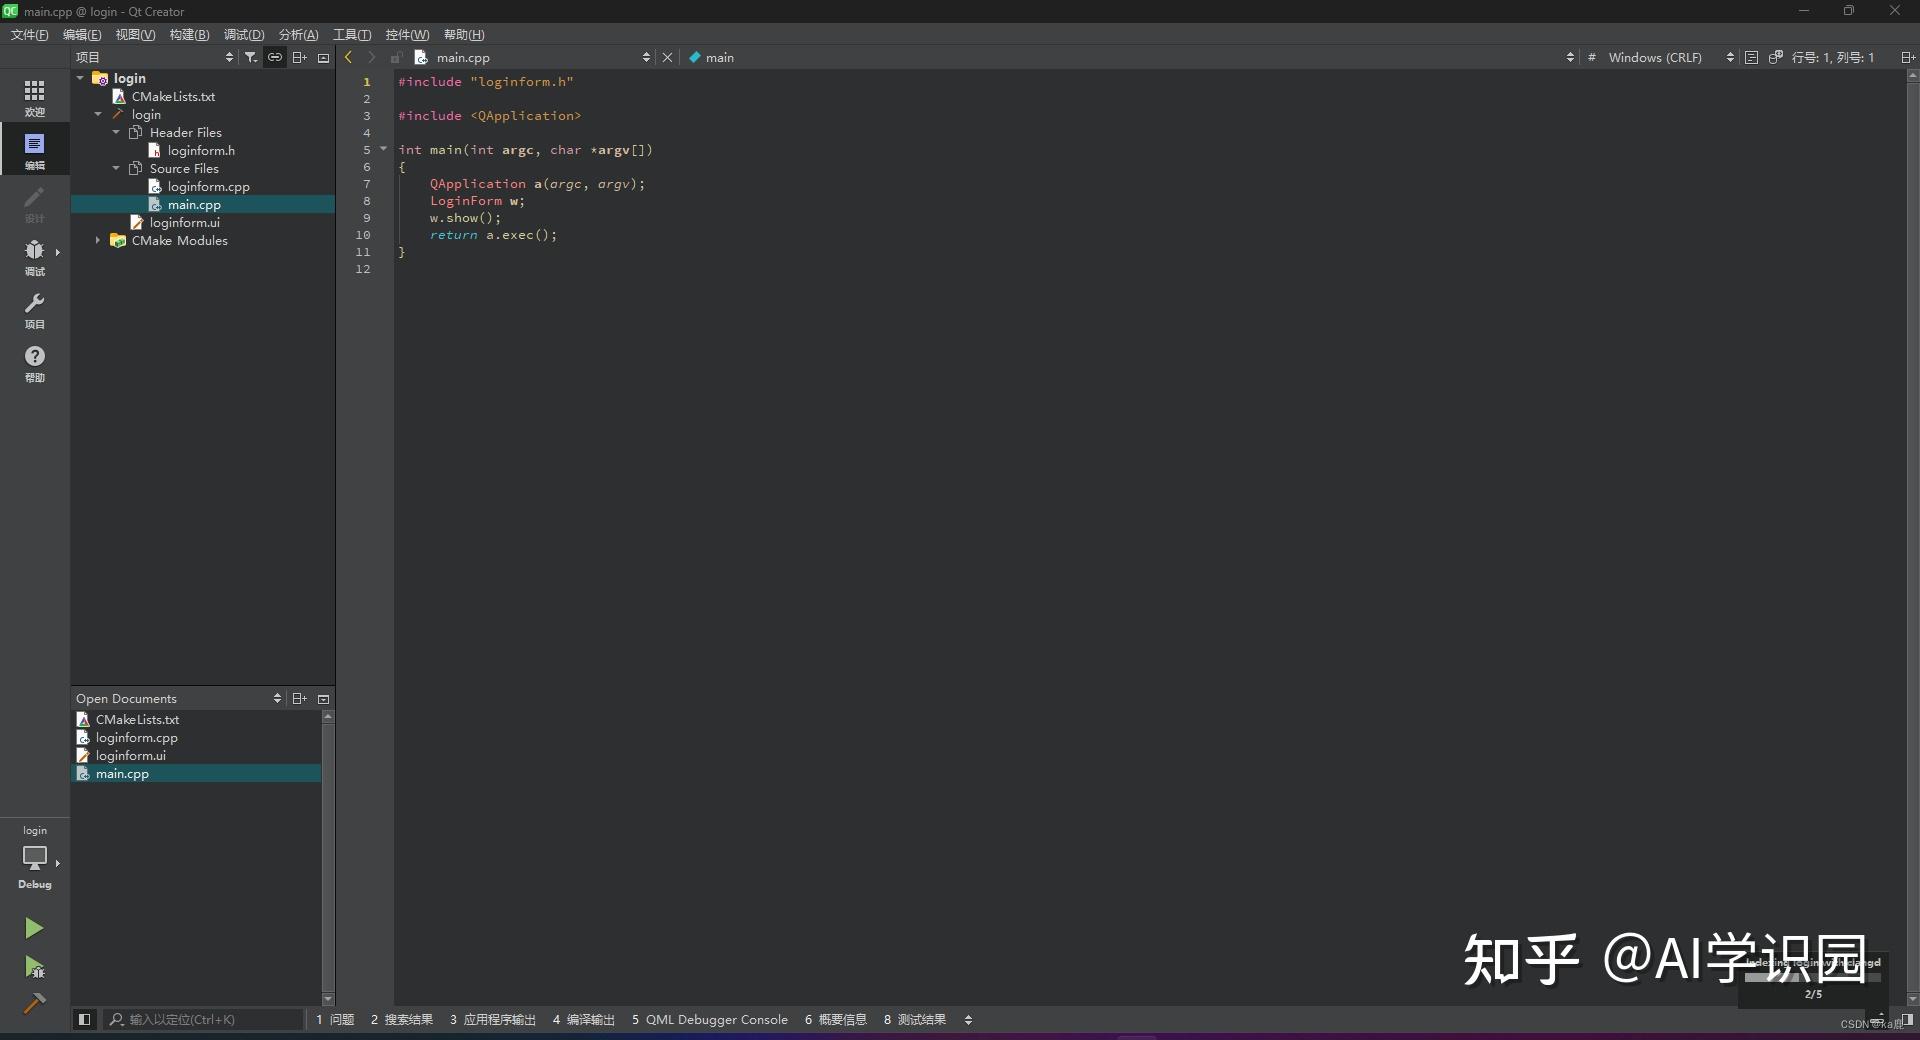Click the filter icon in the project panel

(x=251, y=57)
